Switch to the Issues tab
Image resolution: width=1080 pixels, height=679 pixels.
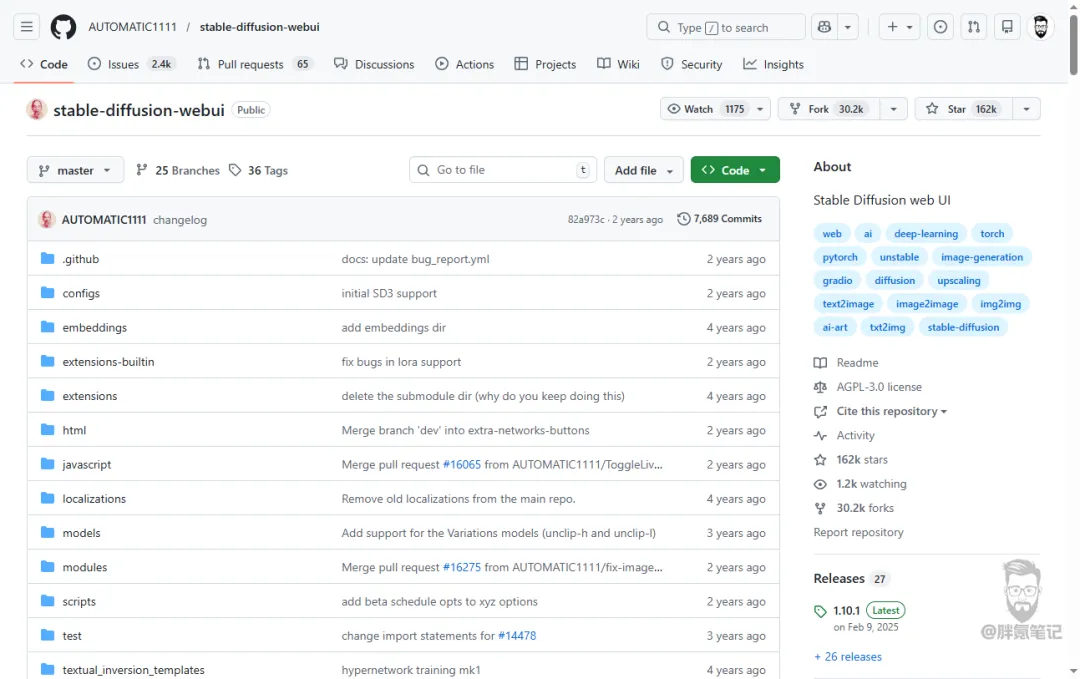tap(132, 64)
